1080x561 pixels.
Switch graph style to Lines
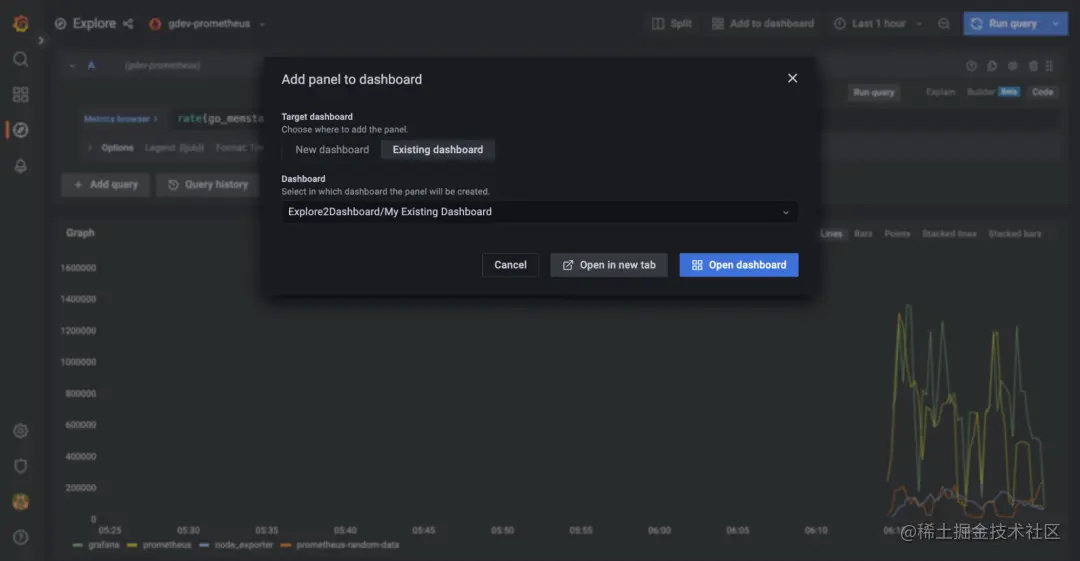(831, 234)
